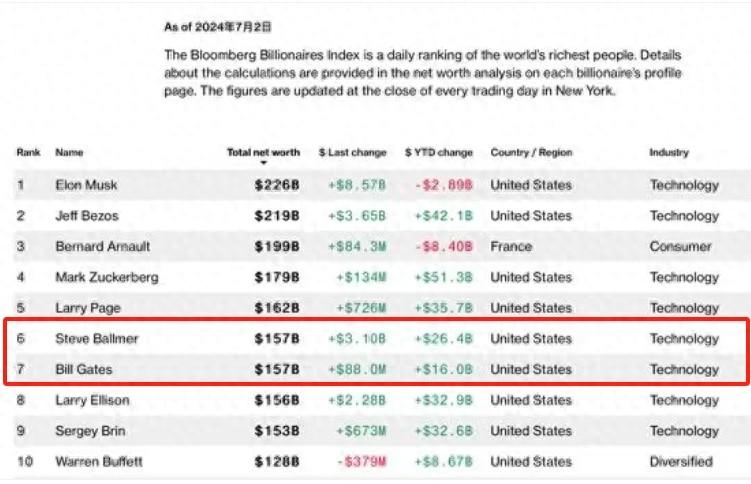Viewport: 751px width, 484px height.
Task: Sort by $ YTD change column header
Action: (439, 152)
